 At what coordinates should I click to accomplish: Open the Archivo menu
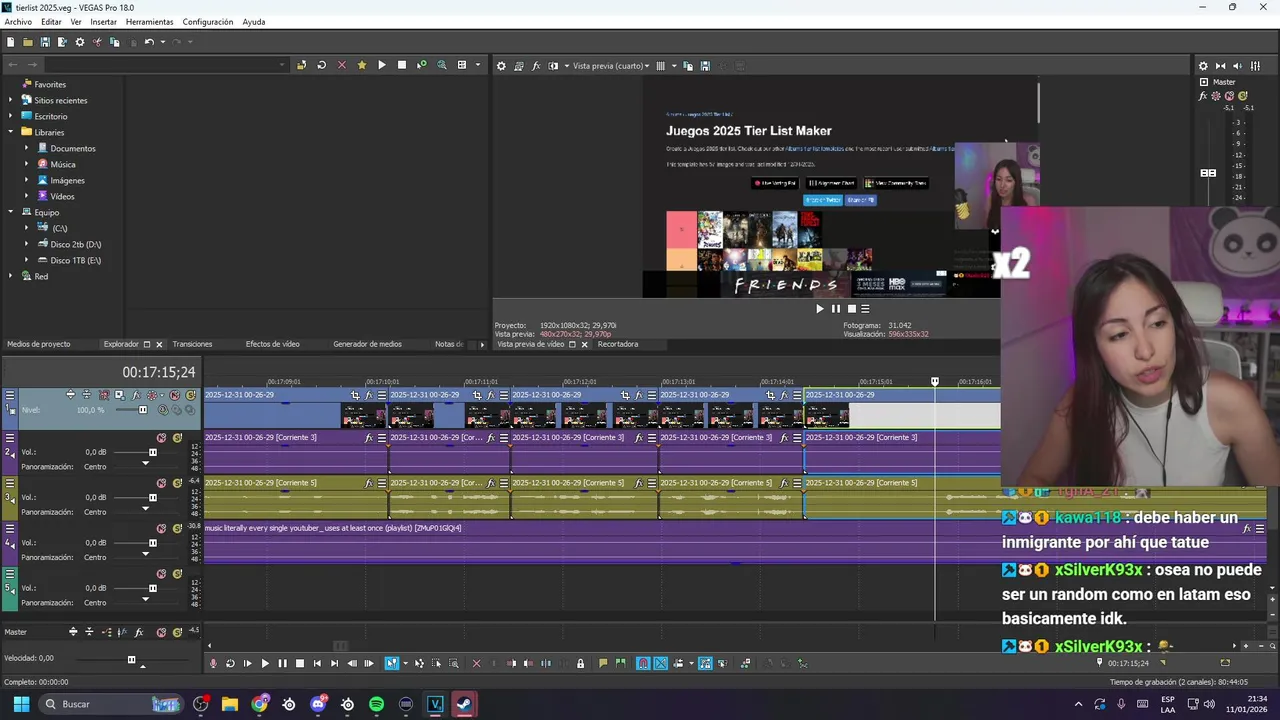(18, 22)
